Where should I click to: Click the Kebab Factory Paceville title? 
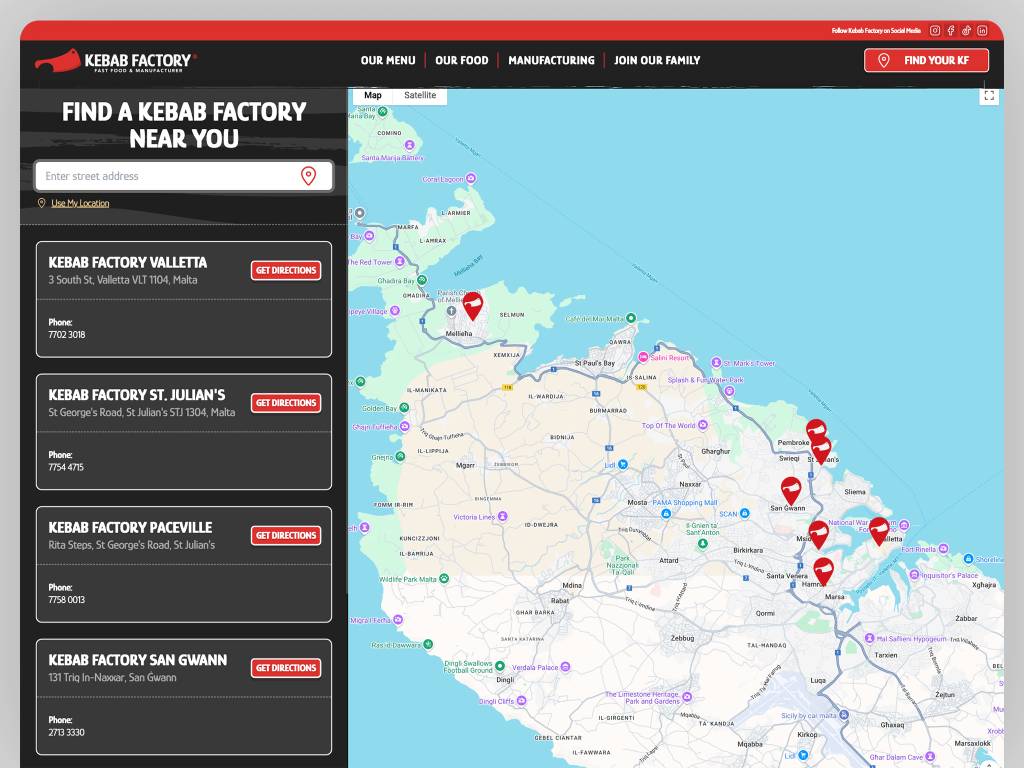130,528
